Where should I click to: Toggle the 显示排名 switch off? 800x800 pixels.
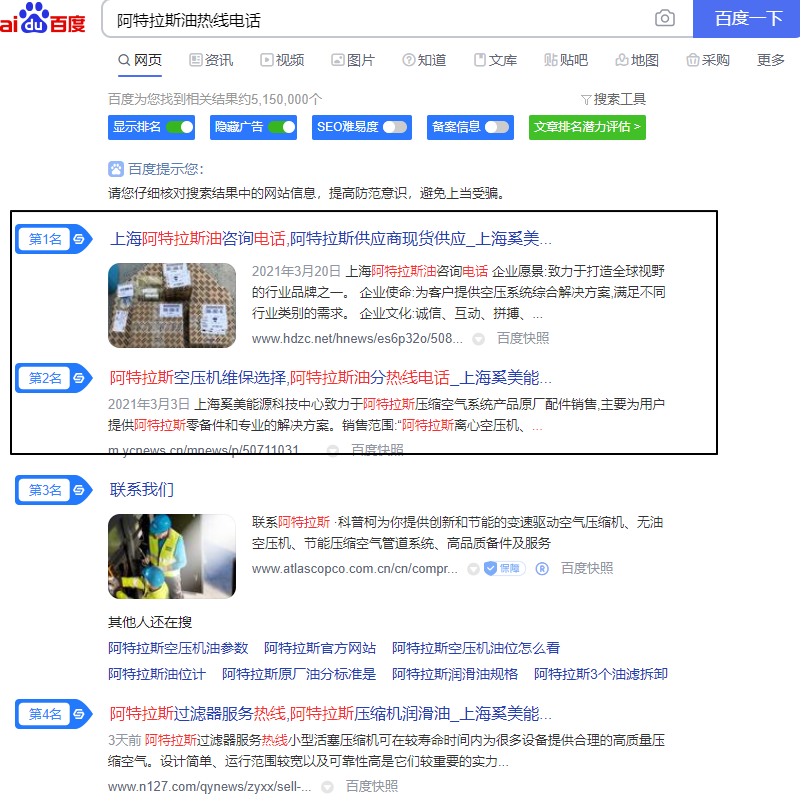(180, 127)
